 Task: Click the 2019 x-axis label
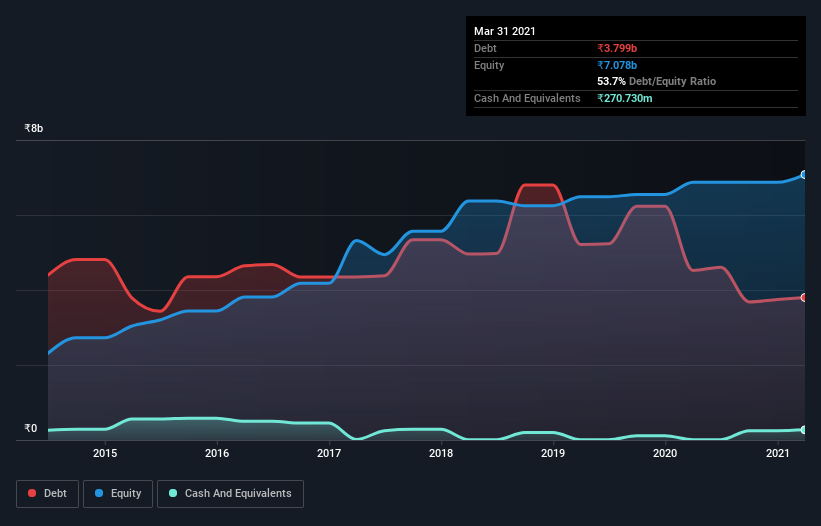click(553, 453)
